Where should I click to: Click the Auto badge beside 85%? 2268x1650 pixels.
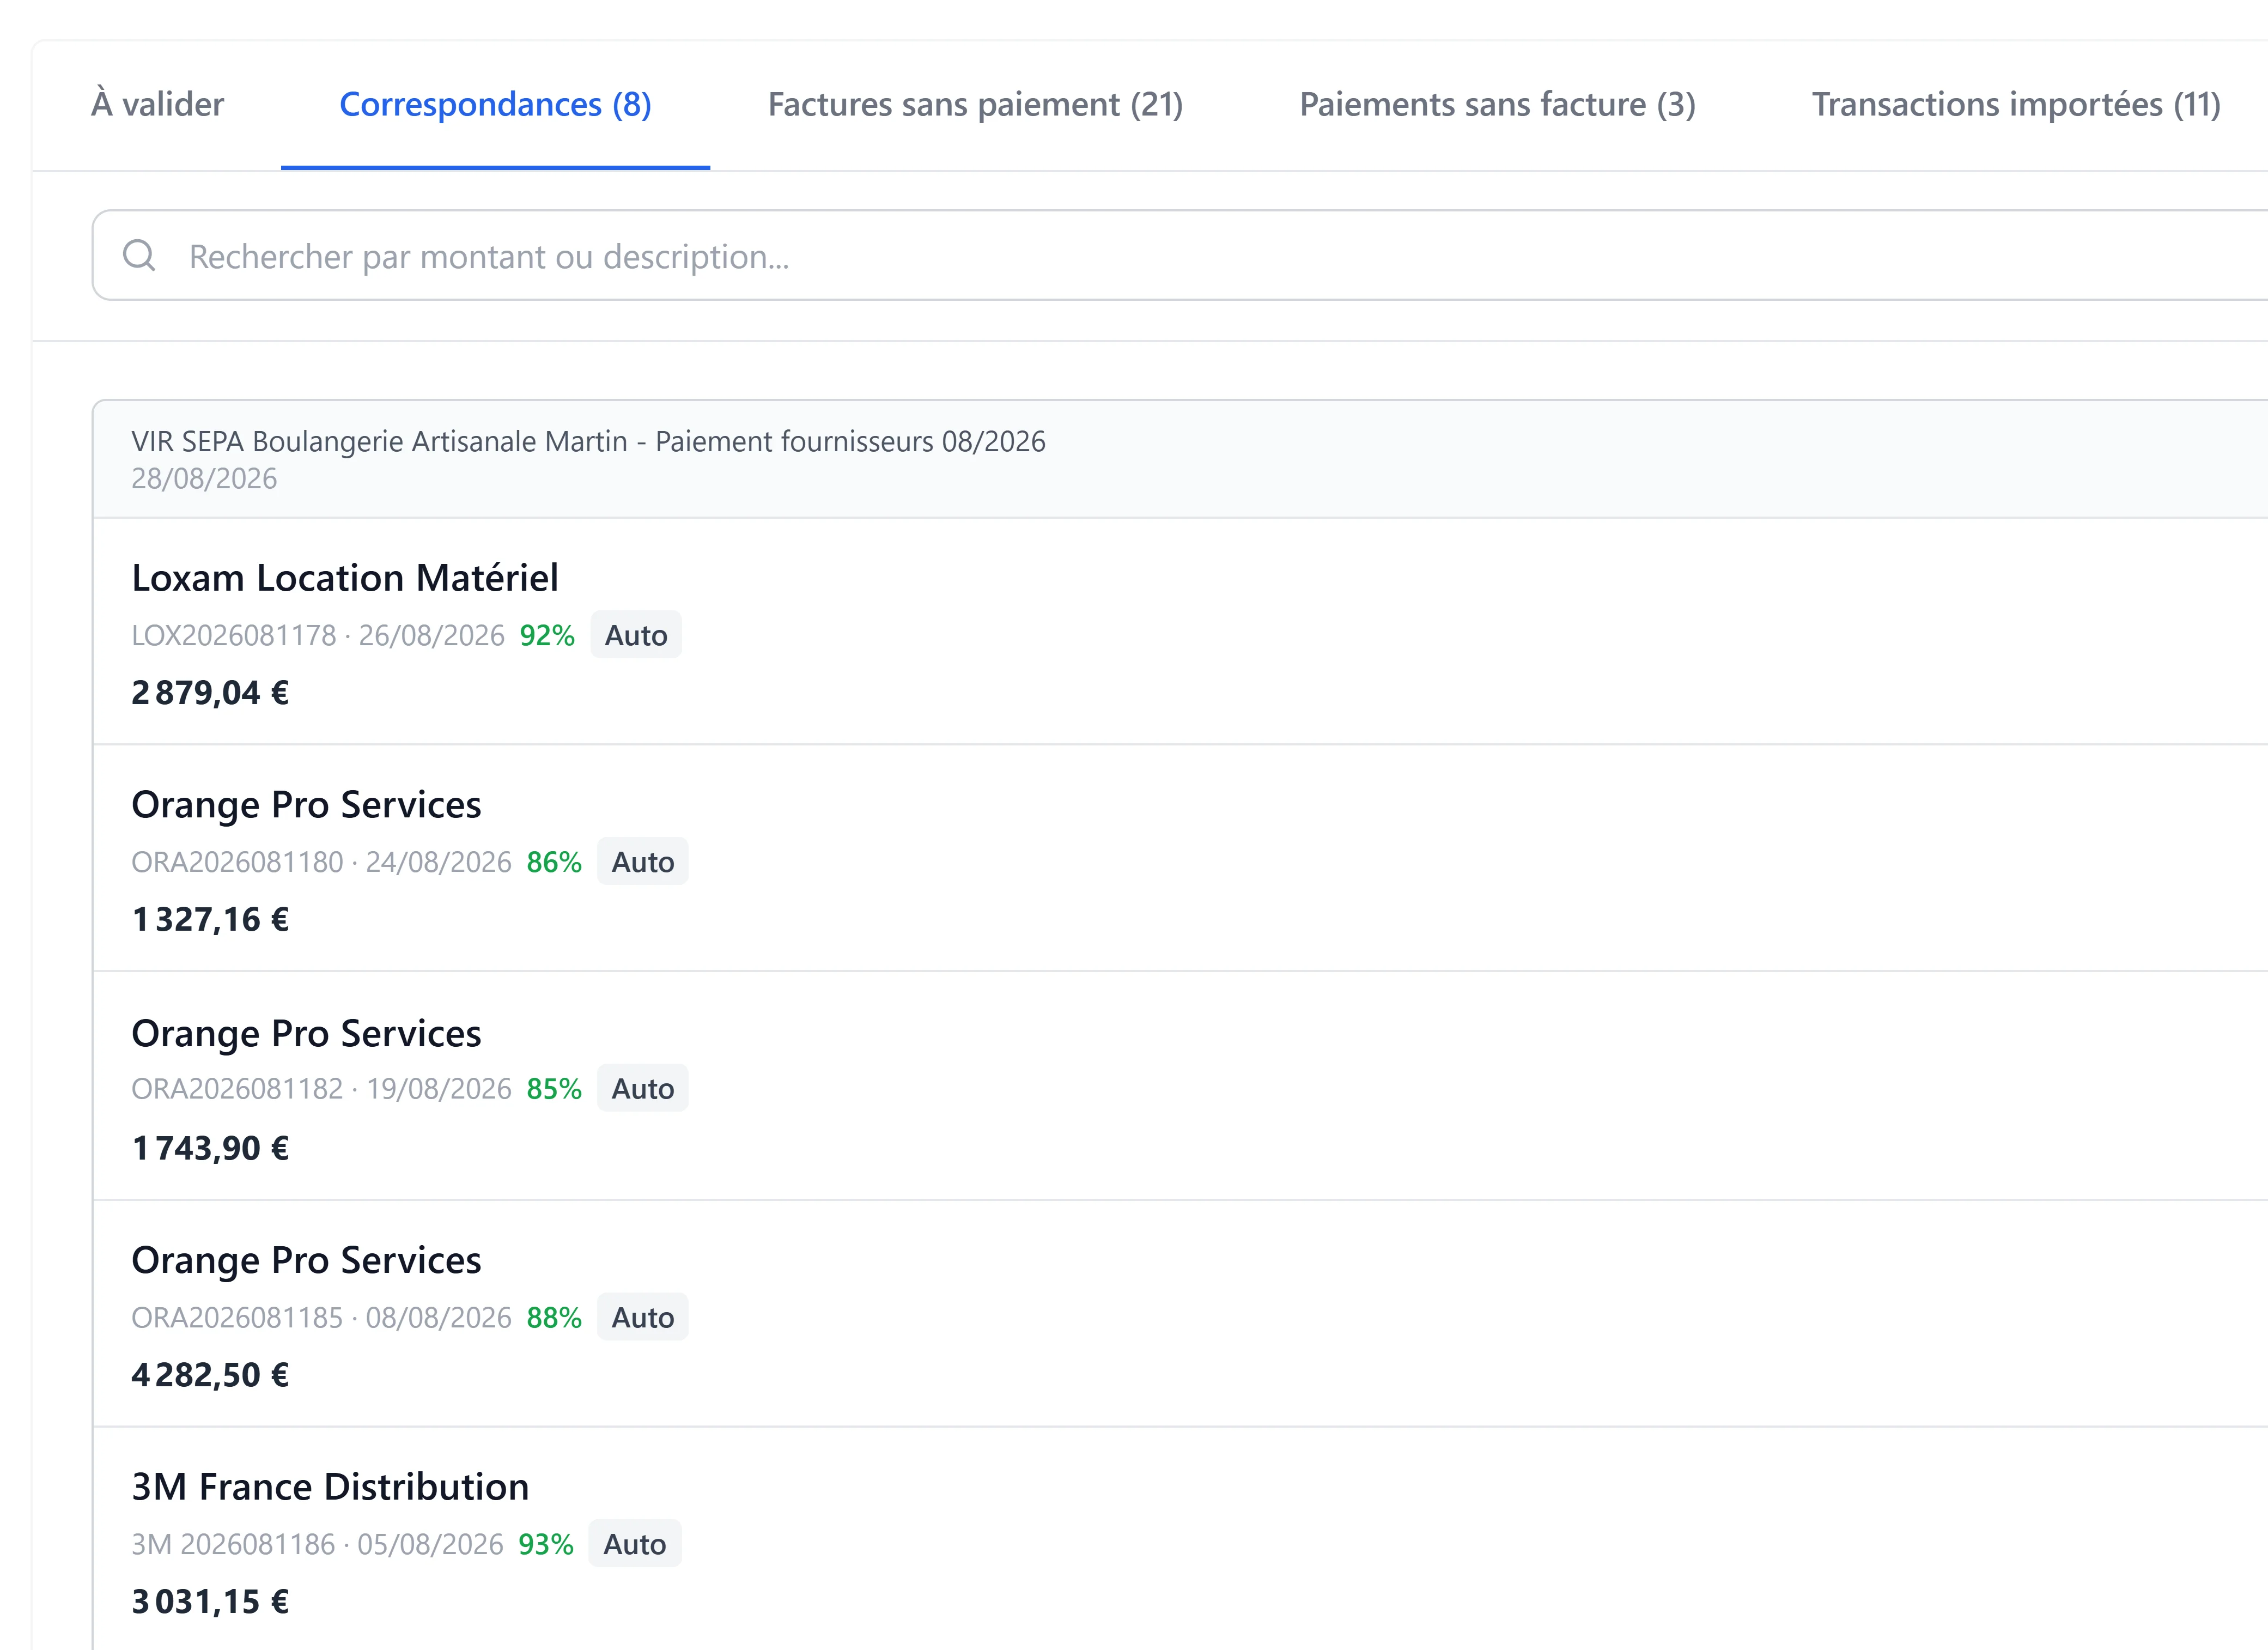tap(643, 1089)
